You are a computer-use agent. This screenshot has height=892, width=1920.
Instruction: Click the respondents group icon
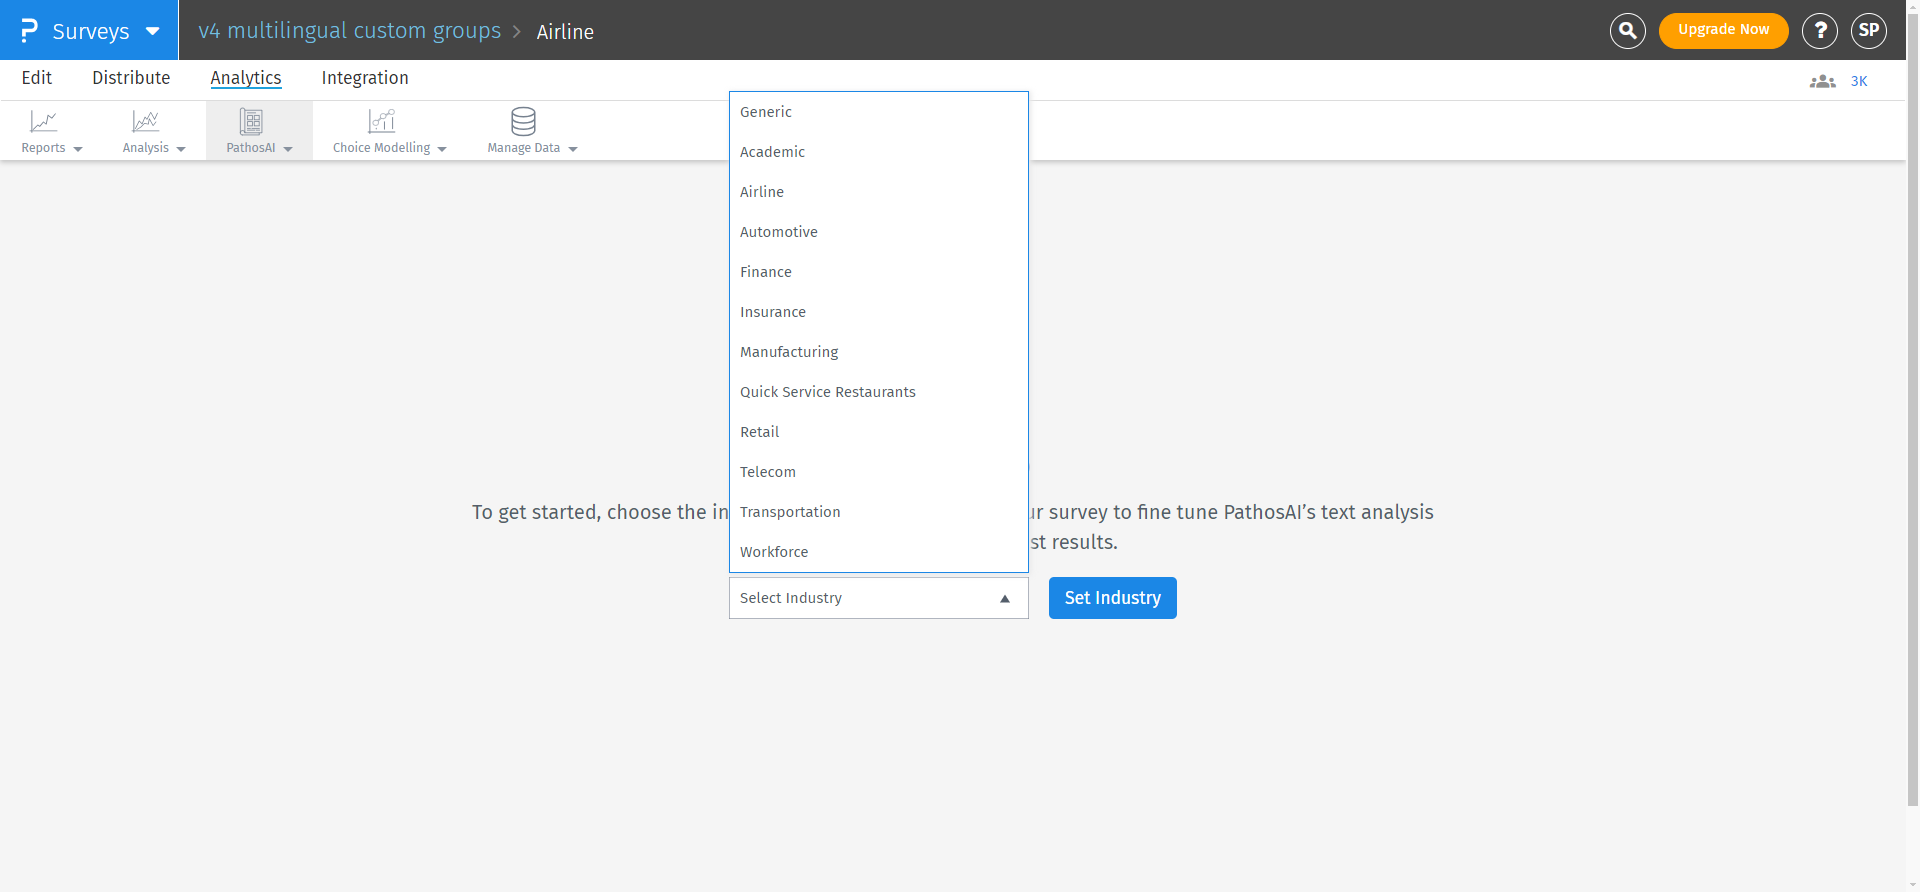click(1822, 82)
